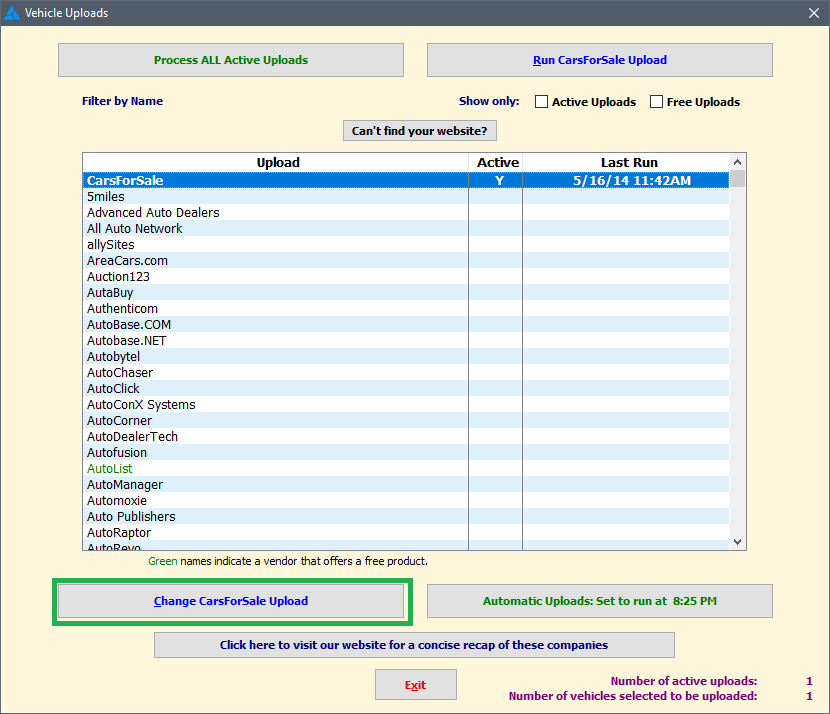Tick the Free Uploads checkbox

point(656,102)
